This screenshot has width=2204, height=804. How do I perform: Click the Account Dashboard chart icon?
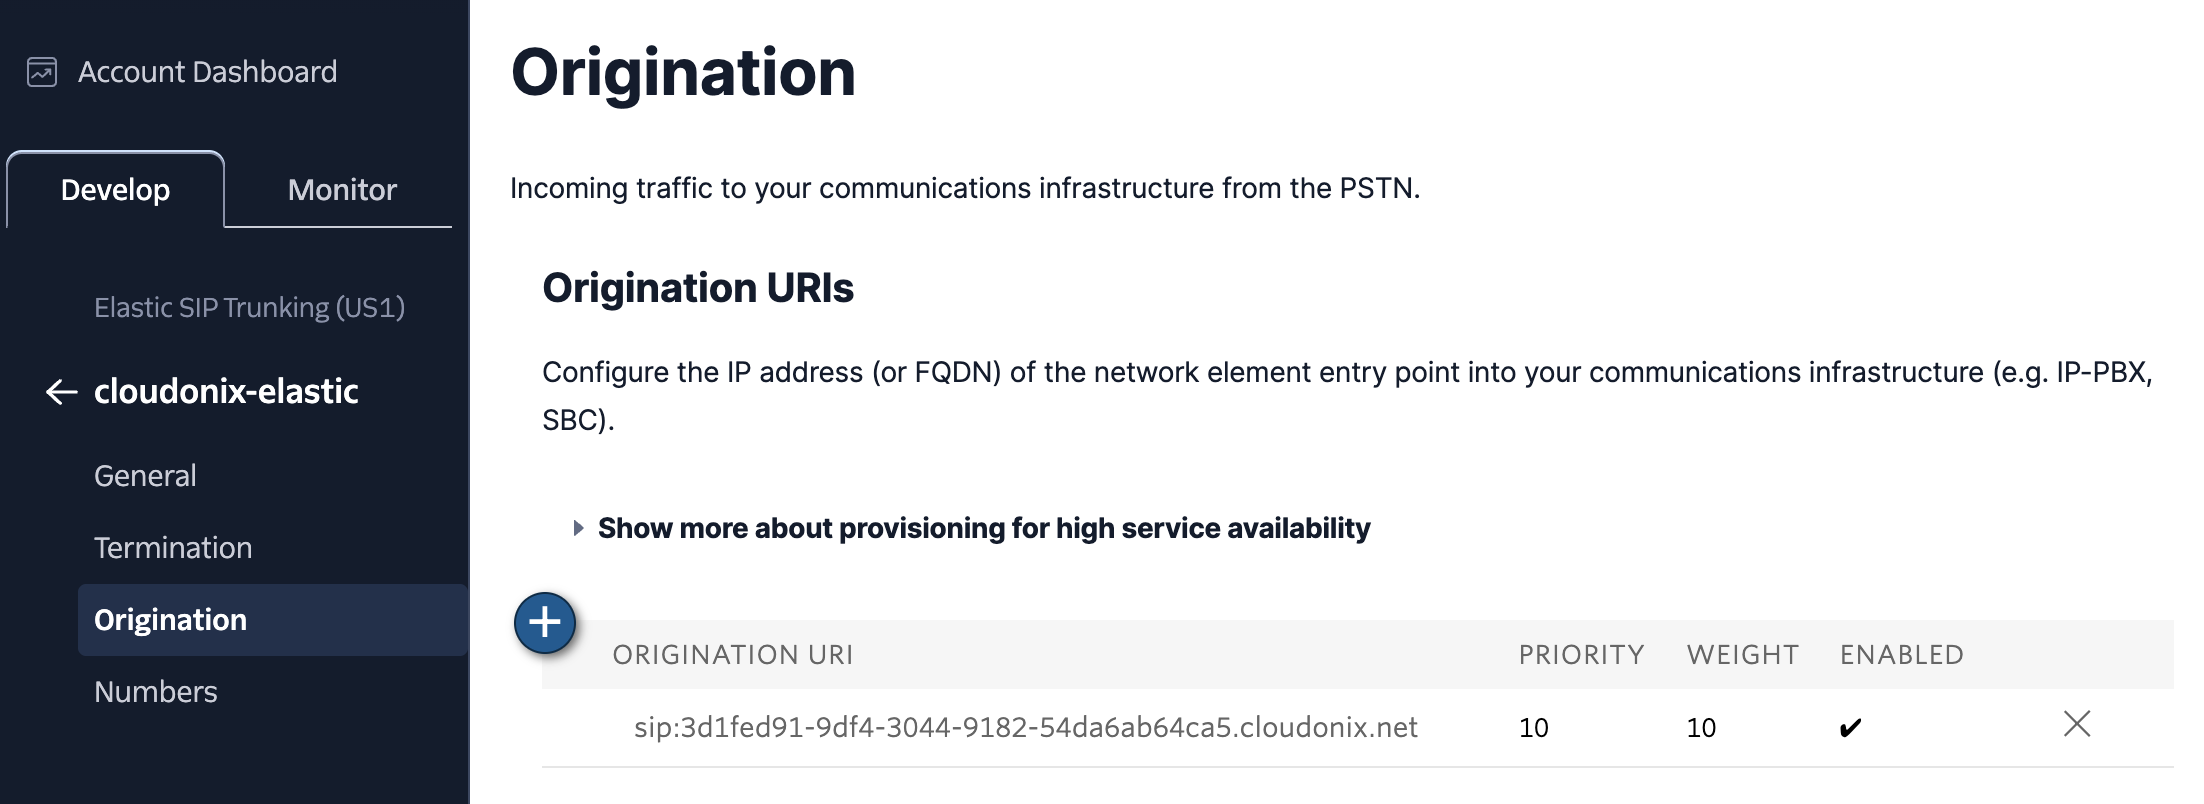(42, 72)
